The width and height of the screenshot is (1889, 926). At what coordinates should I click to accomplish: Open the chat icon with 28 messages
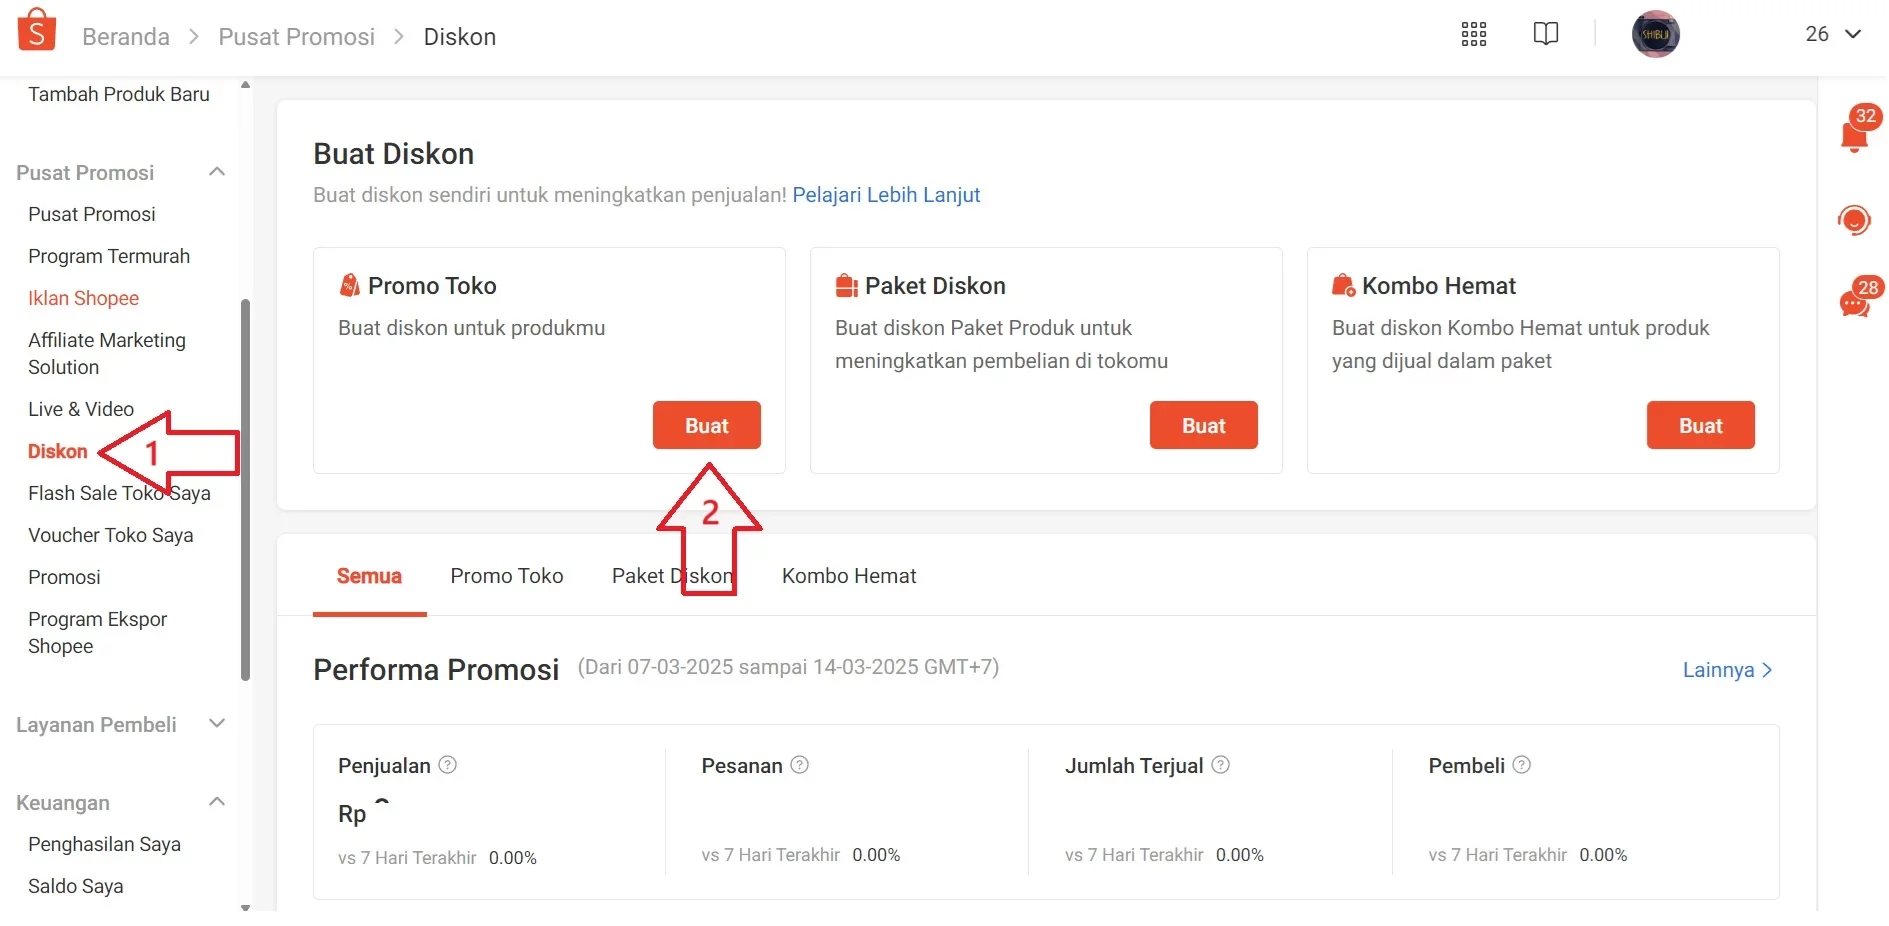[x=1857, y=299]
